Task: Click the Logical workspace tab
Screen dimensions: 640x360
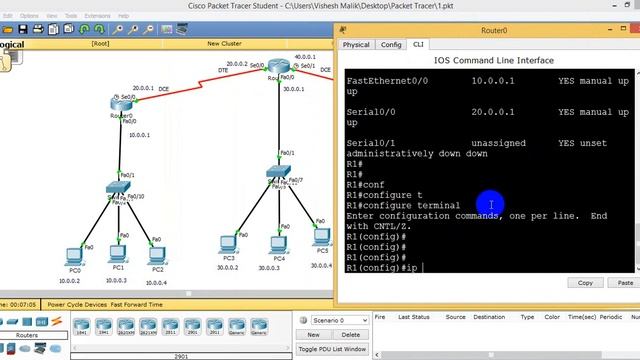Action: coord(12,44)
